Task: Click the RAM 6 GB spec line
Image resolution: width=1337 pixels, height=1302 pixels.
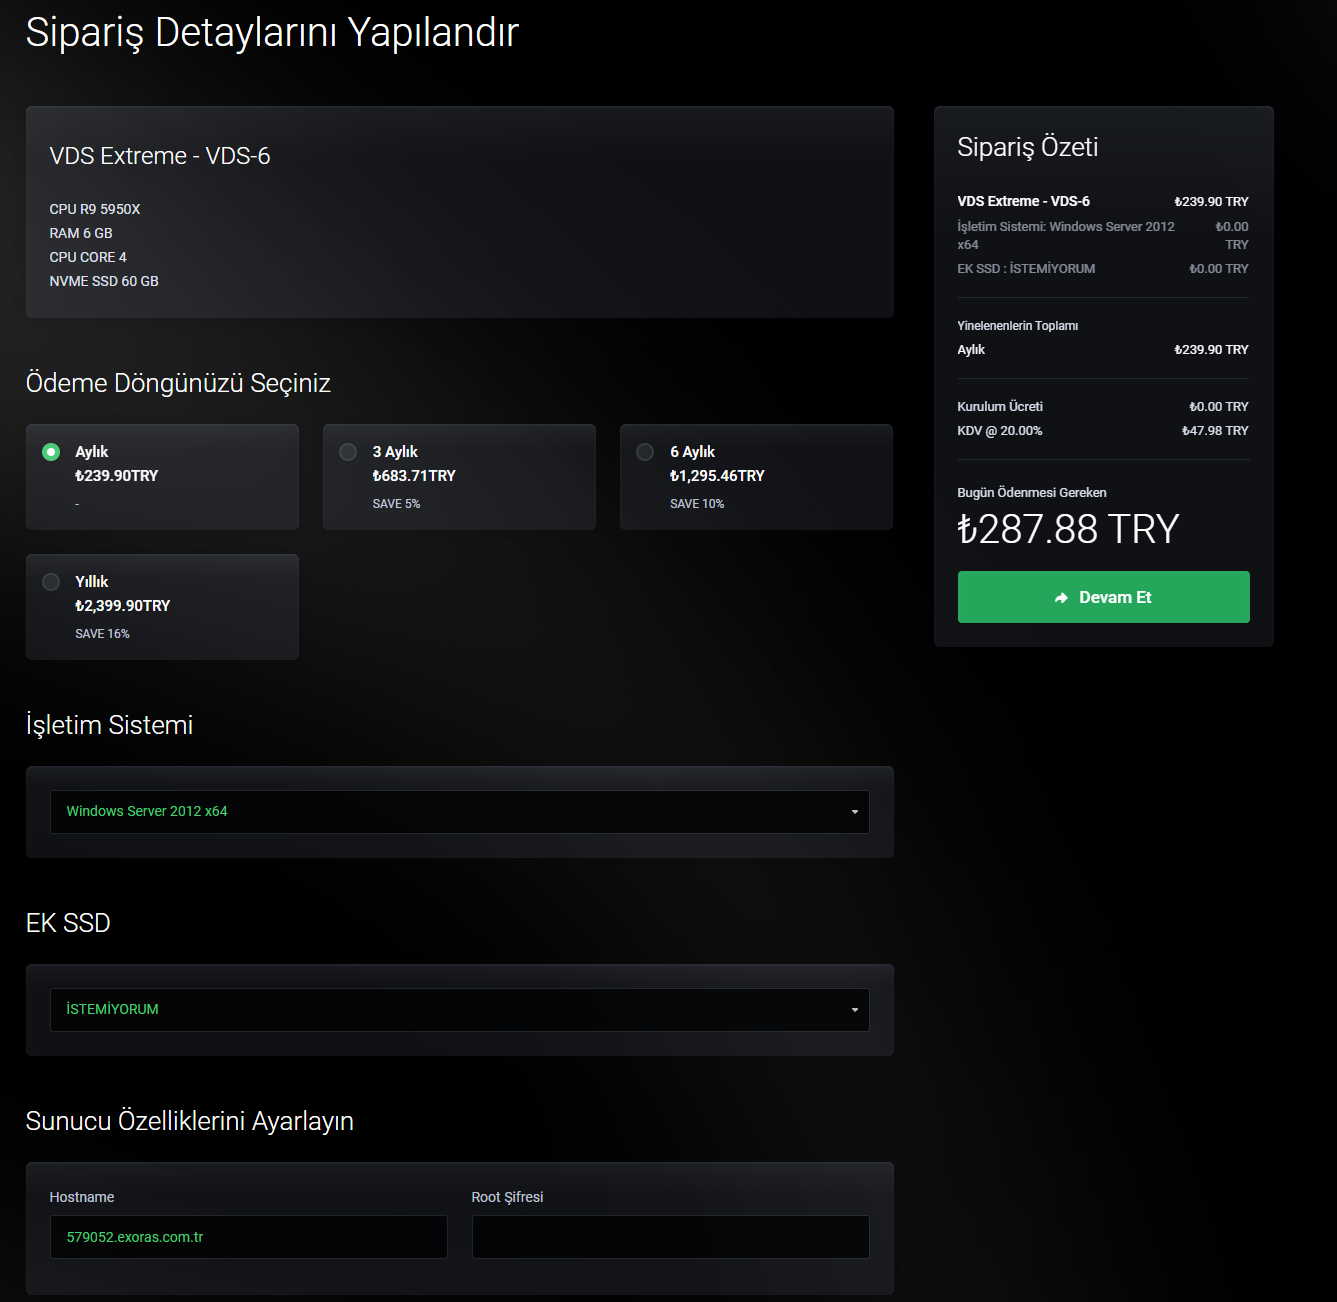Action: tap(81, 233)
